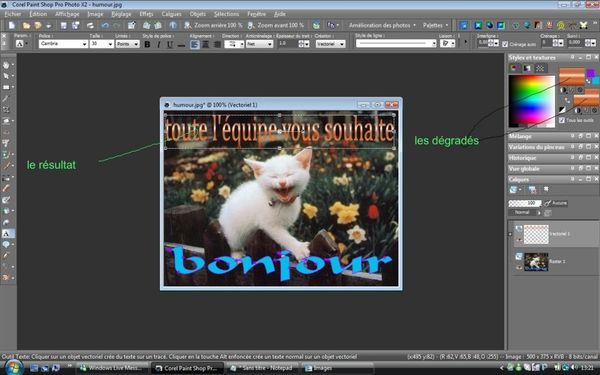Click the Epaisseur du trait value field
Screen dimensions: 600x375
point(287,44)
